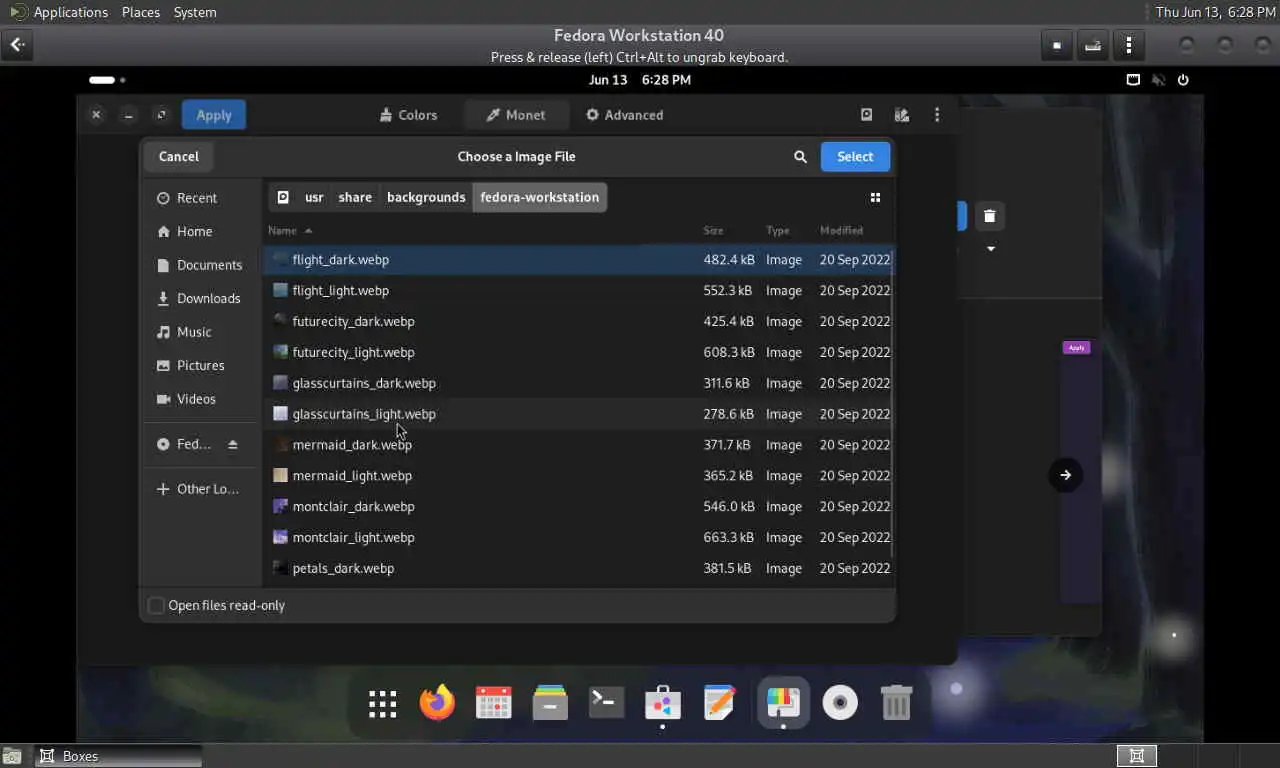Eject the Fed... mounted volume
Viewport: 1280px width, 768px height.
(x=233, y=444)
